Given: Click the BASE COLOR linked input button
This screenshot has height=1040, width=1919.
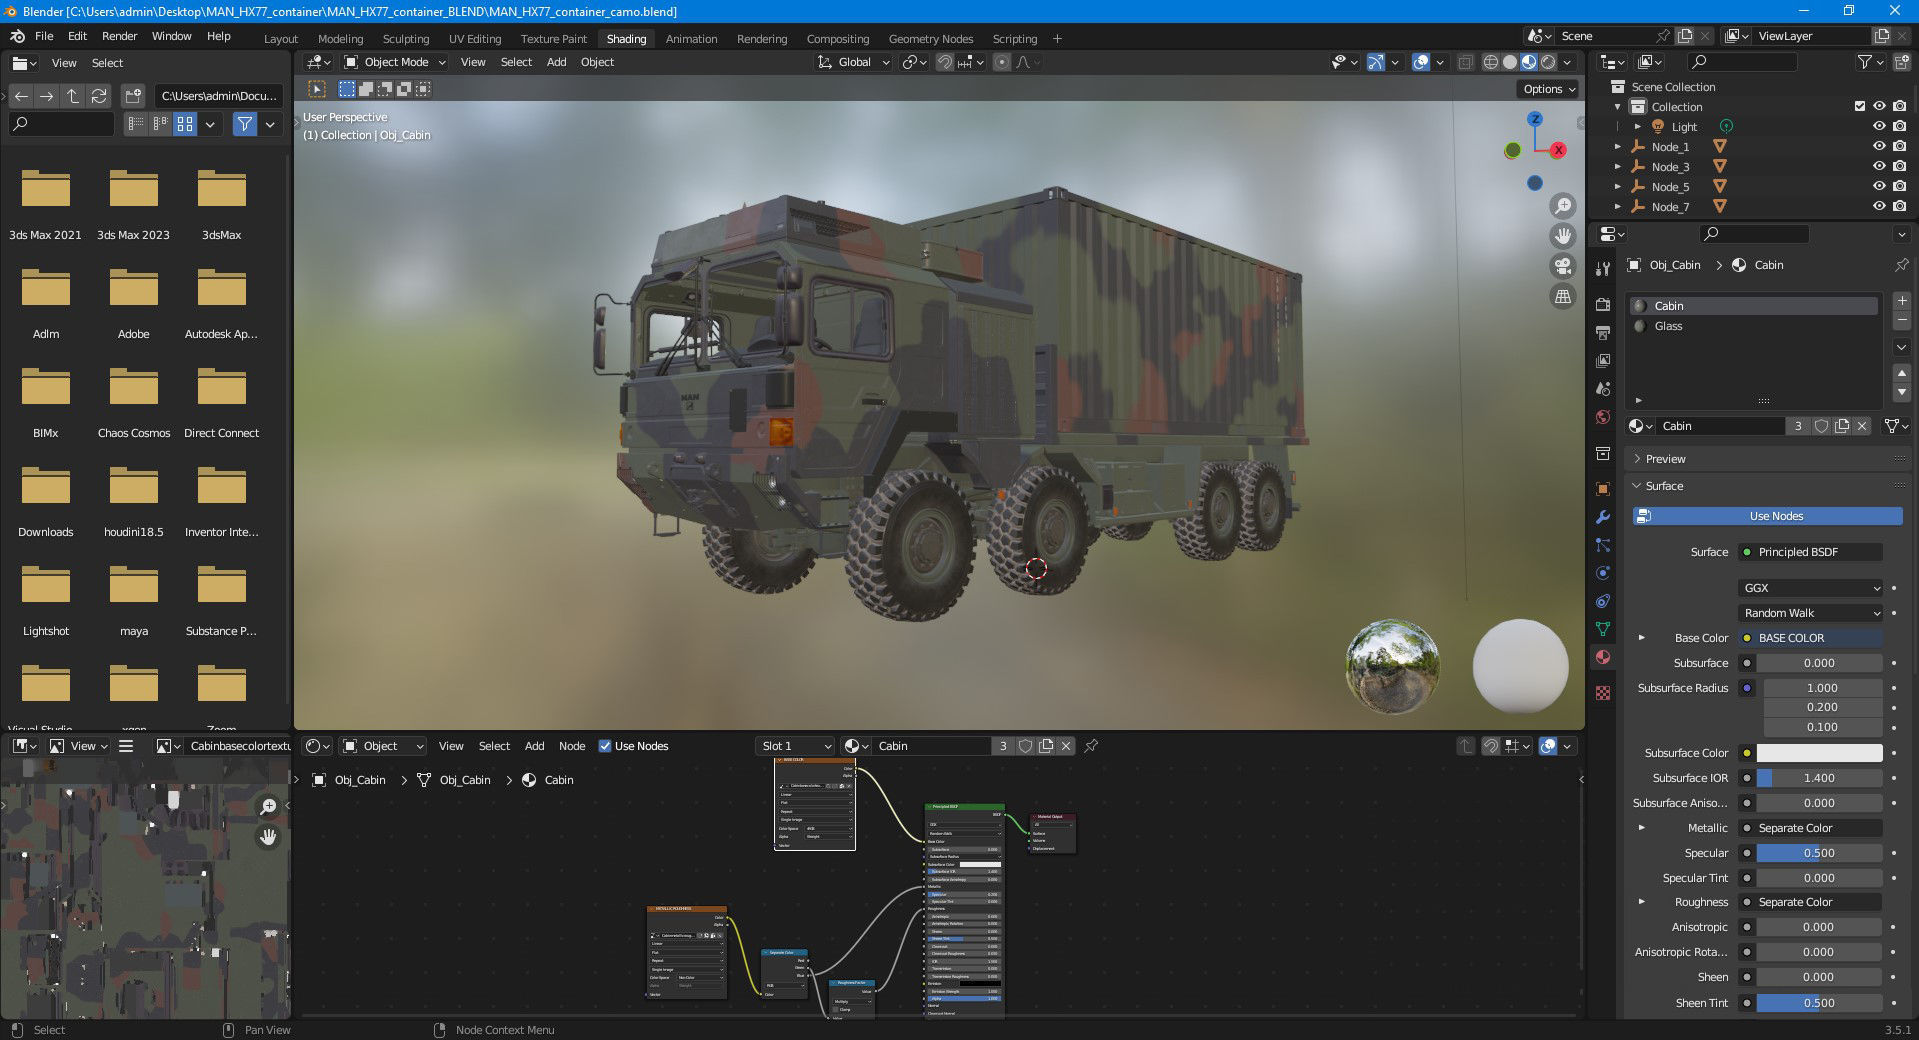Looking at the screenshot, I should tap(1811, 638).
